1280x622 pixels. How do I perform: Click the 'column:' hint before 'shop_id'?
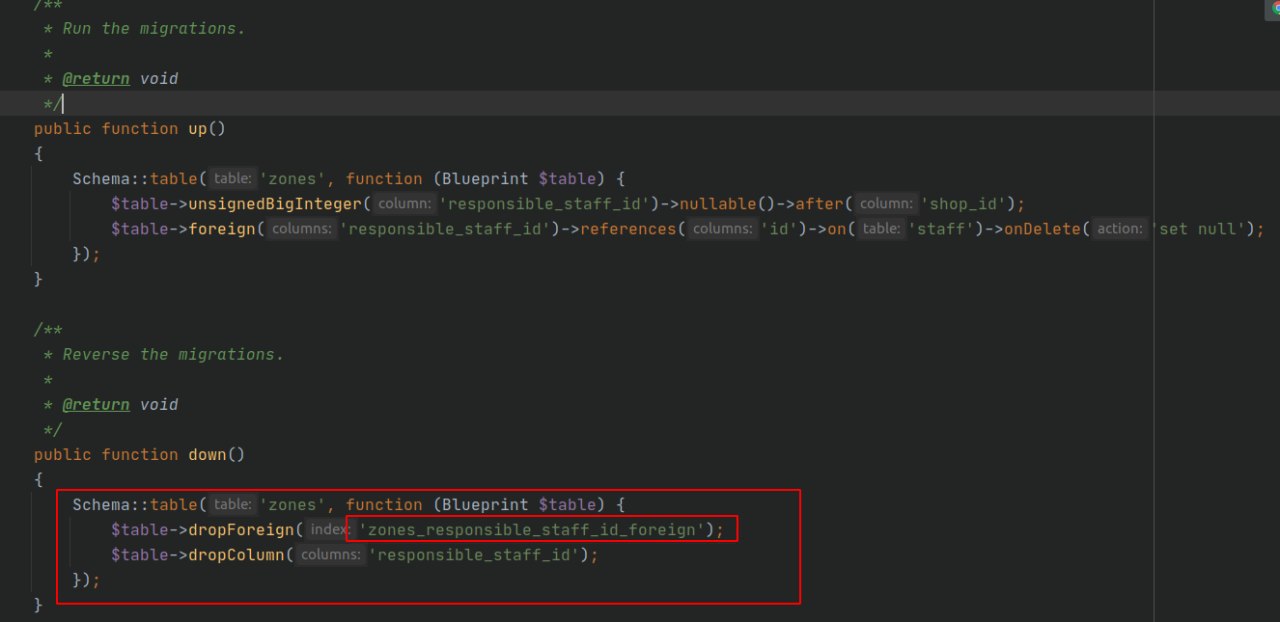click(886, 204)
